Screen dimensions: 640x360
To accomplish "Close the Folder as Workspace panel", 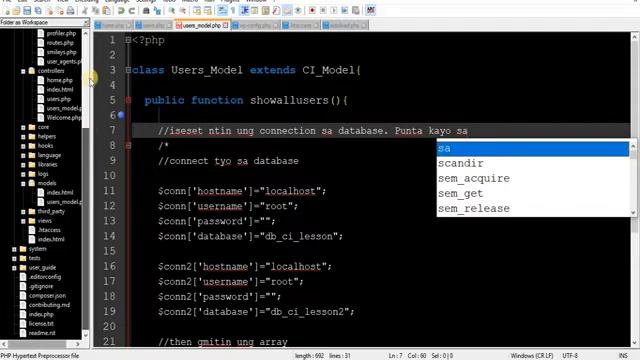I will pos(86,22).
